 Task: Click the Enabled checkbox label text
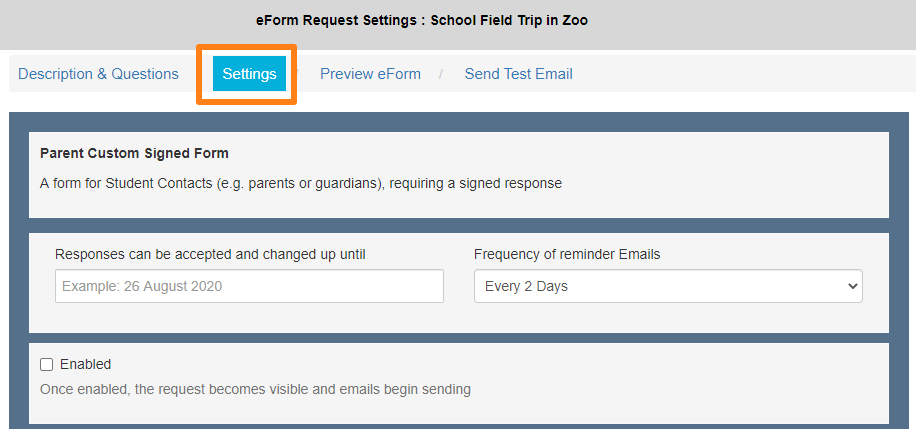pos(85,364)
